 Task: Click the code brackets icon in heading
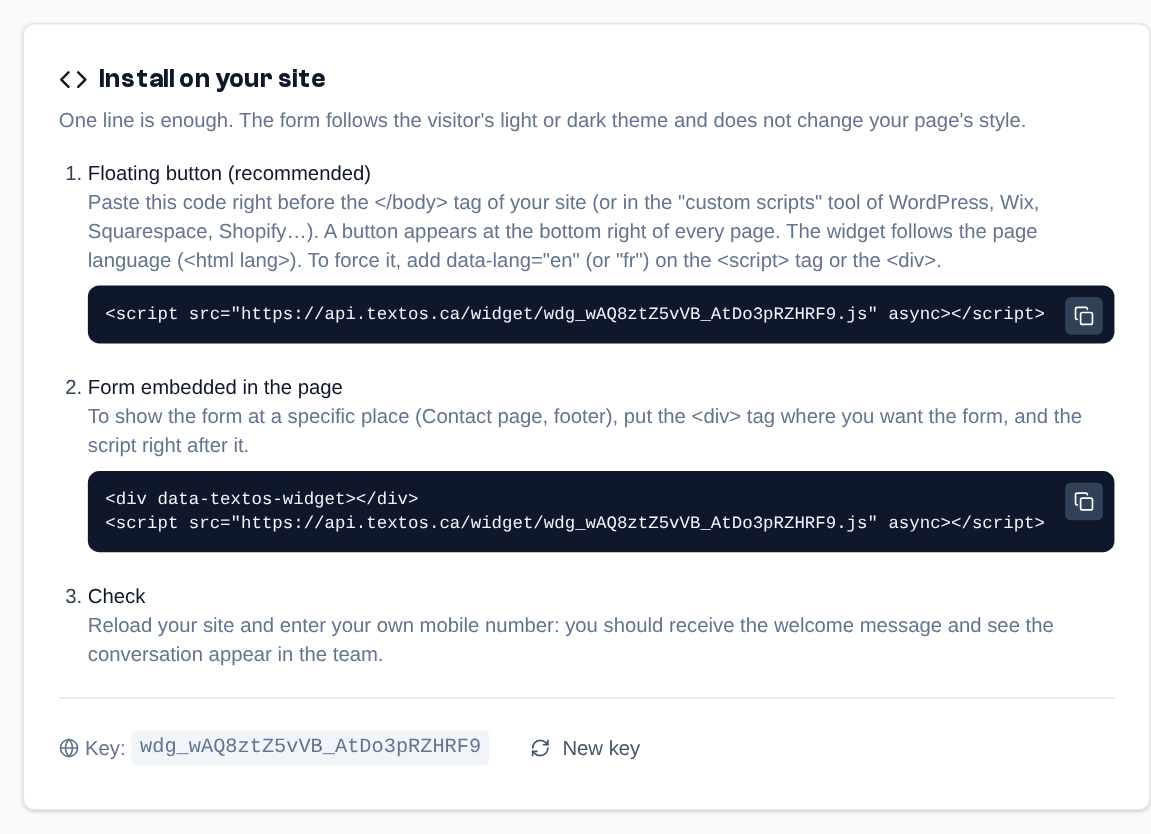point(73,79)
